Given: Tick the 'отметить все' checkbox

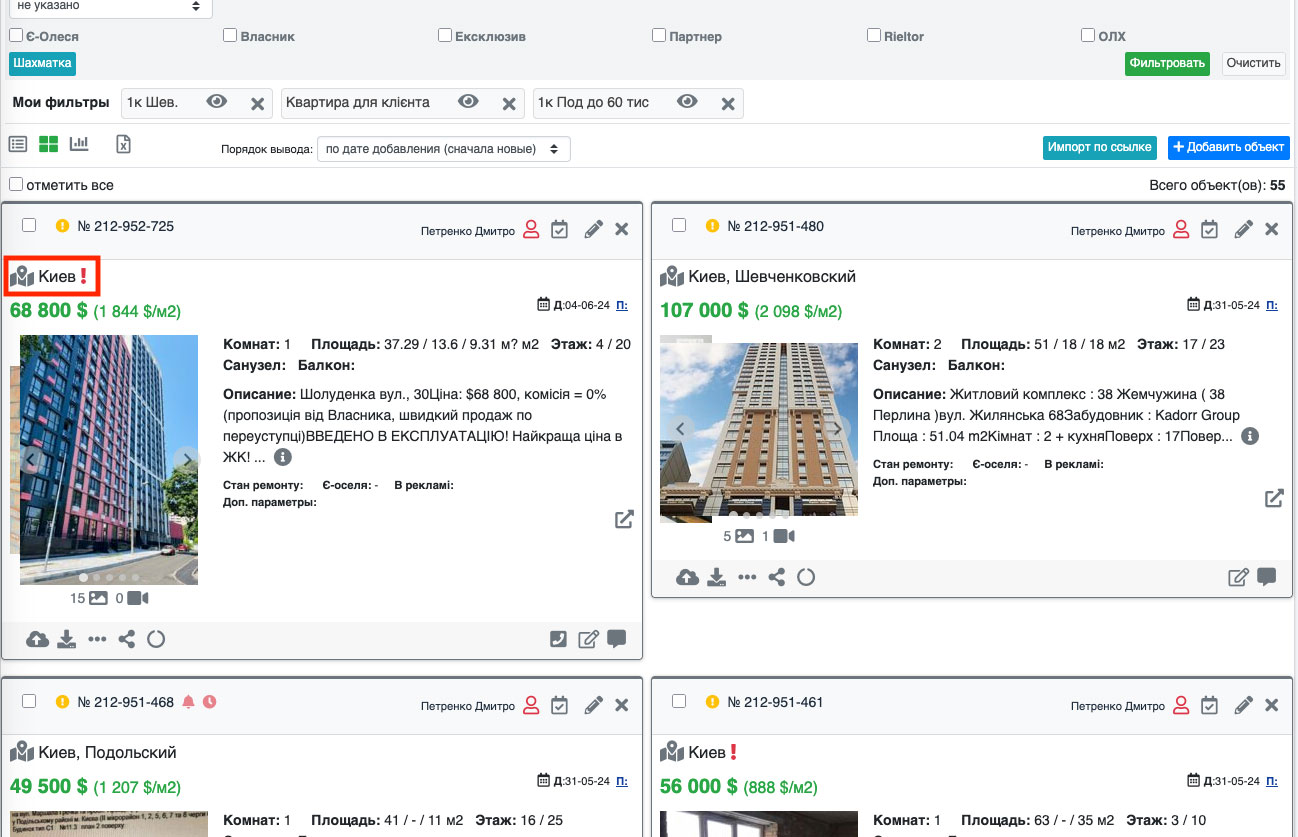Looking at the screenshot, I should pos(16,185).
